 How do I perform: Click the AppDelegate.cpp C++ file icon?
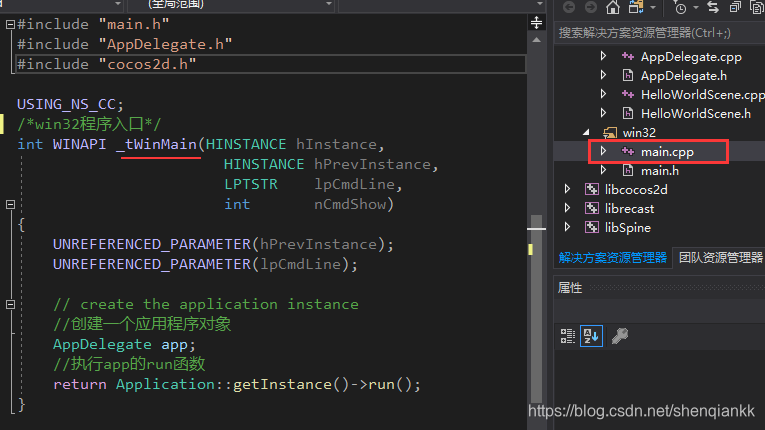pos(627,57)
